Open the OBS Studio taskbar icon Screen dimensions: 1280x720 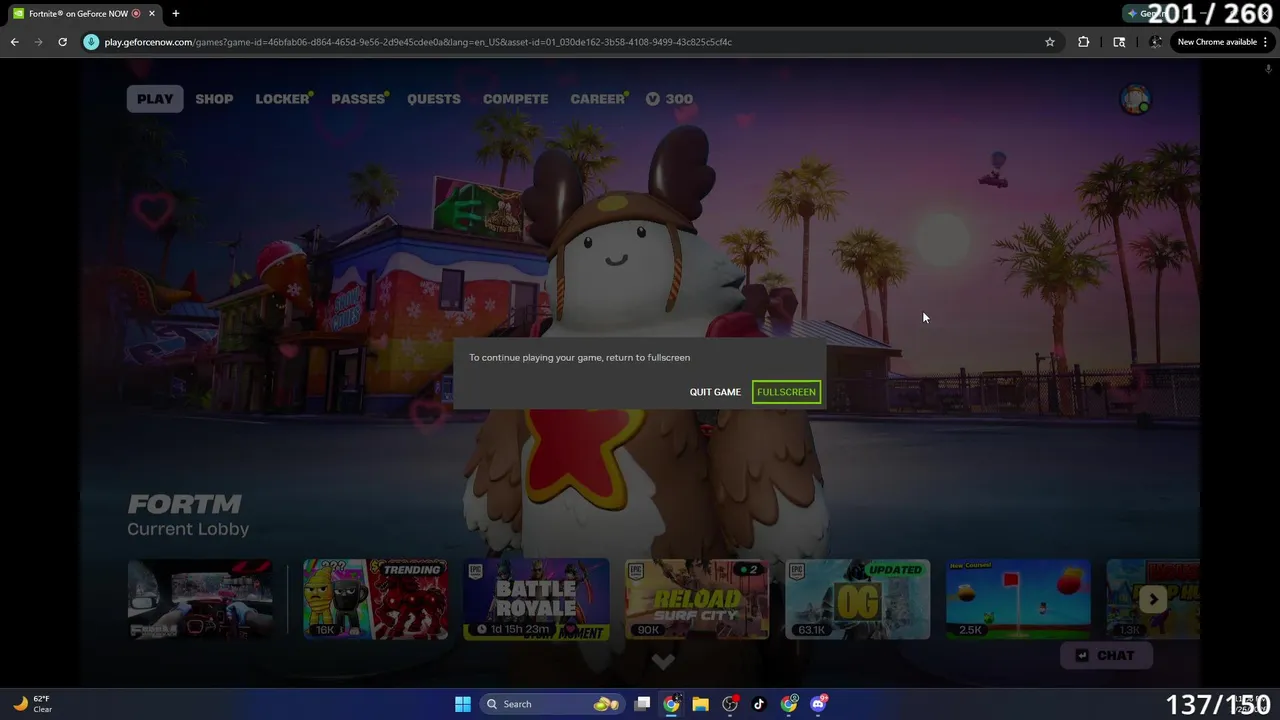730,704
